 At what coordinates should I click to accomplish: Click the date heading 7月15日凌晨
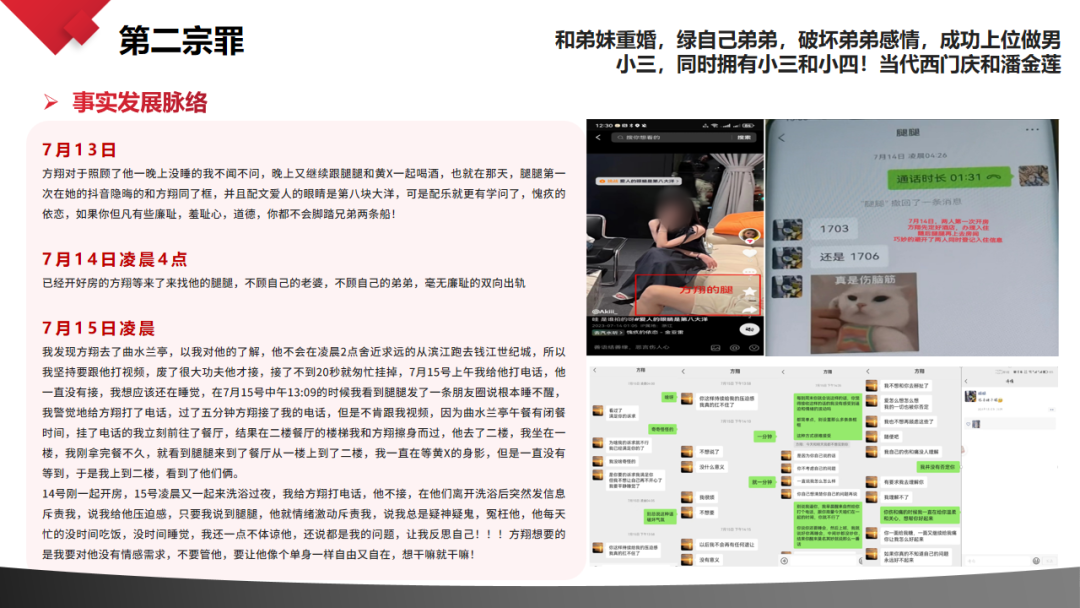pyautogui.click(x=98, y=328)
